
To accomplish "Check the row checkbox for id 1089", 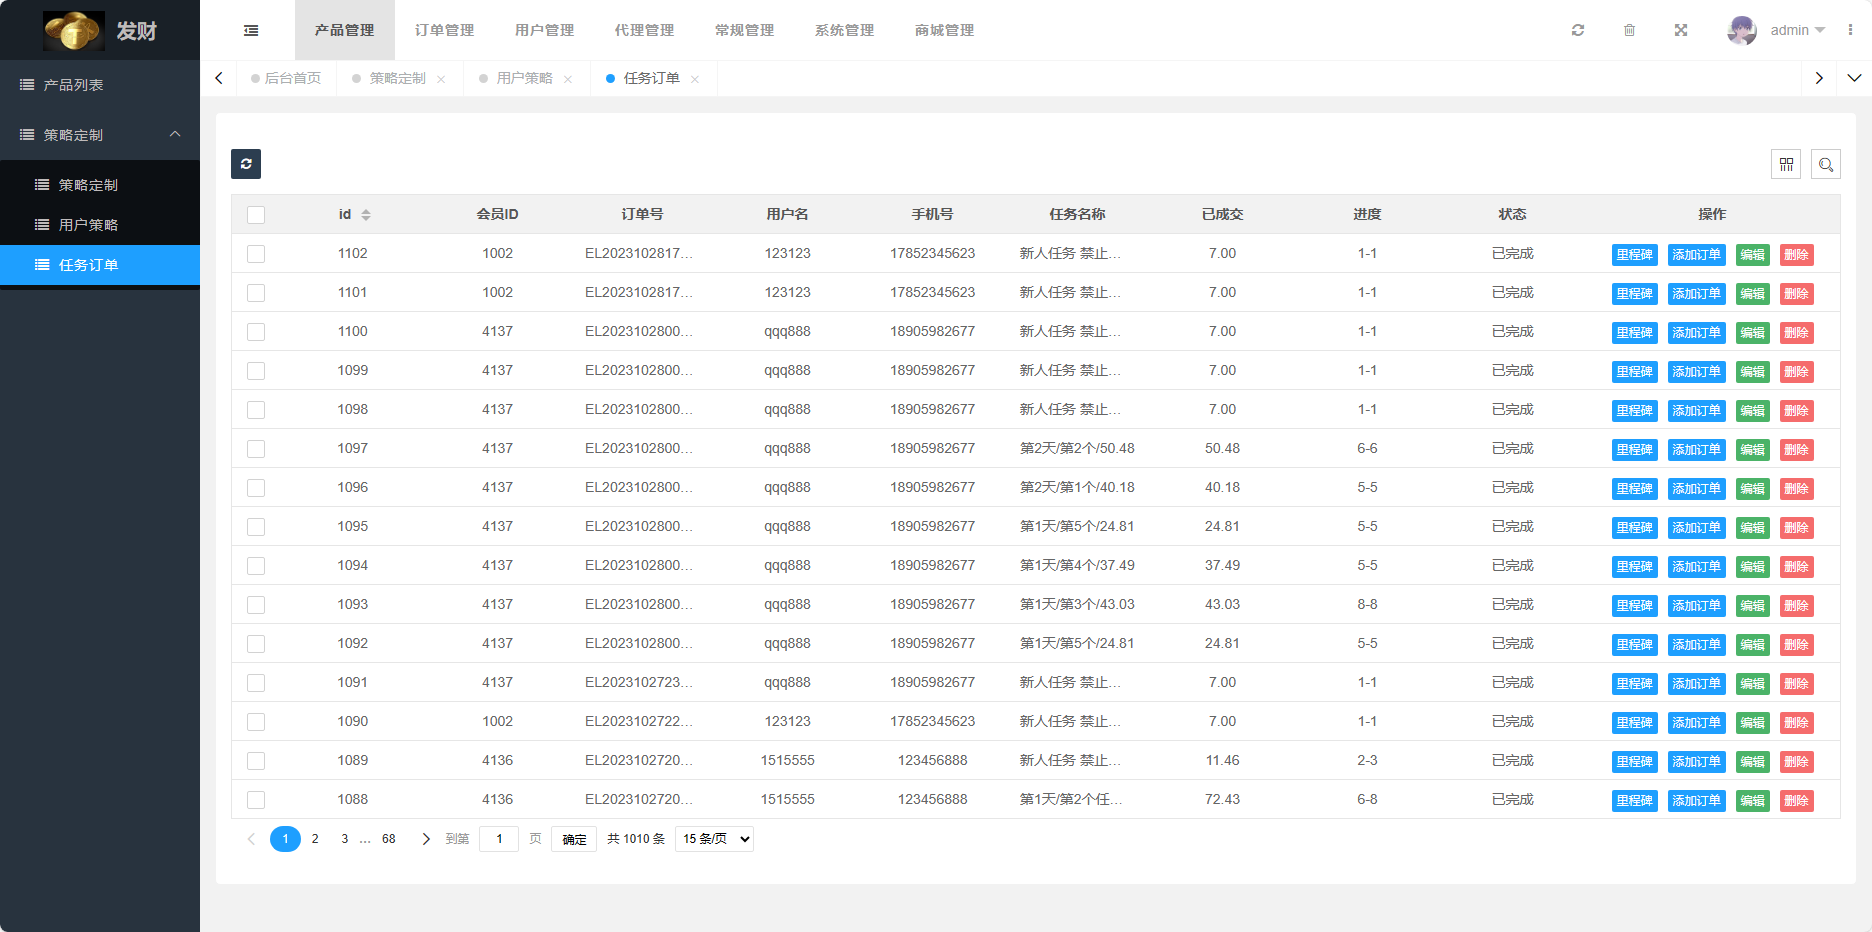I will pyautogui.click(x=256, y=761).
